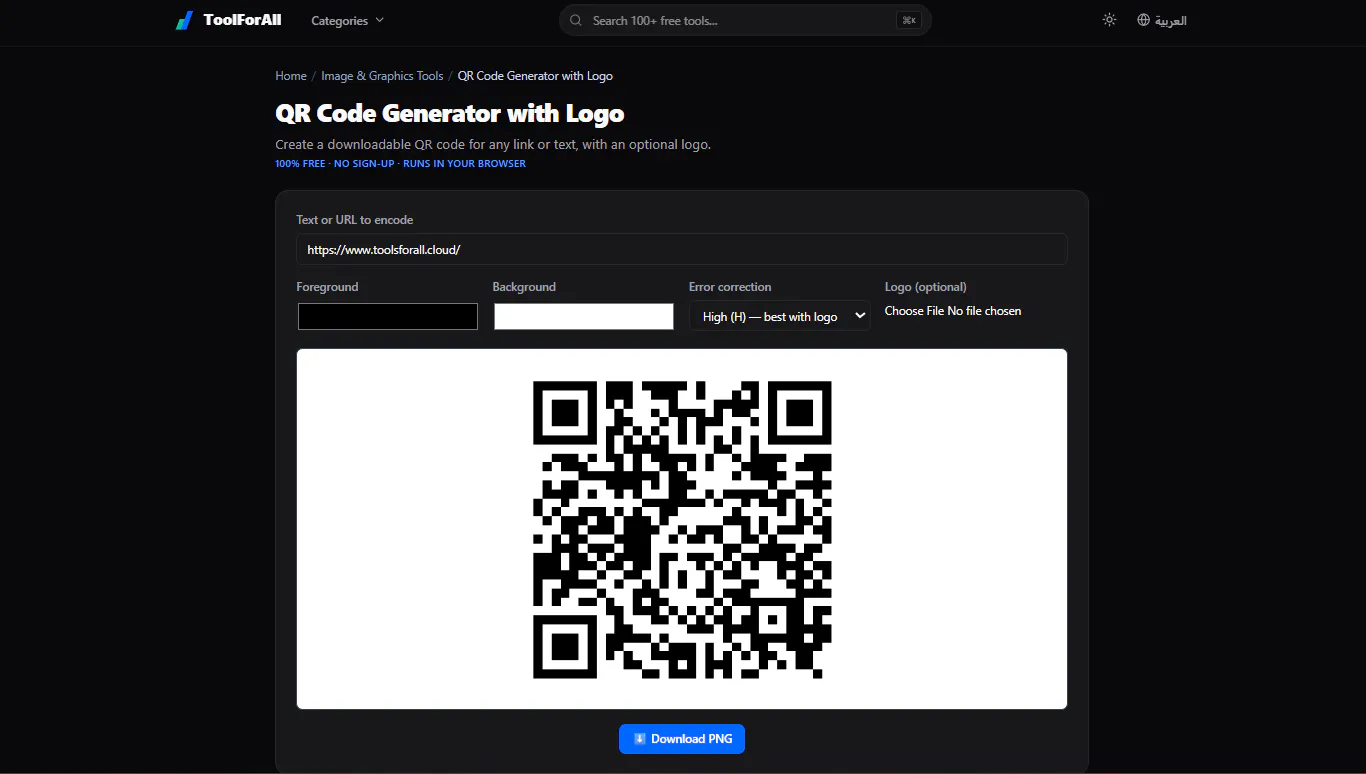Screen dimensions: 1366x774
Task: Click the Text or URL input field
Action: pyautogui.click(x=682, y=250)
